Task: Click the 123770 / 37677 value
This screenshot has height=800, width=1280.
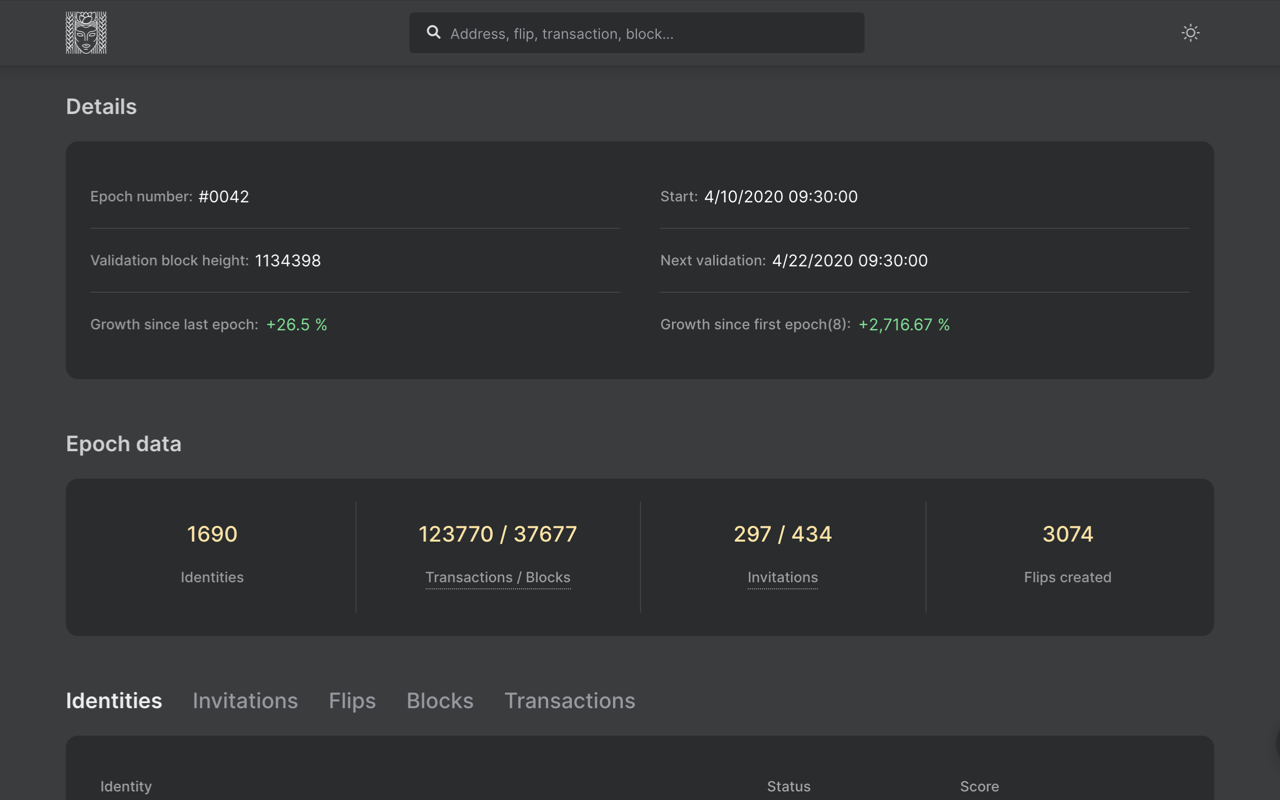Action: point(498,534)
